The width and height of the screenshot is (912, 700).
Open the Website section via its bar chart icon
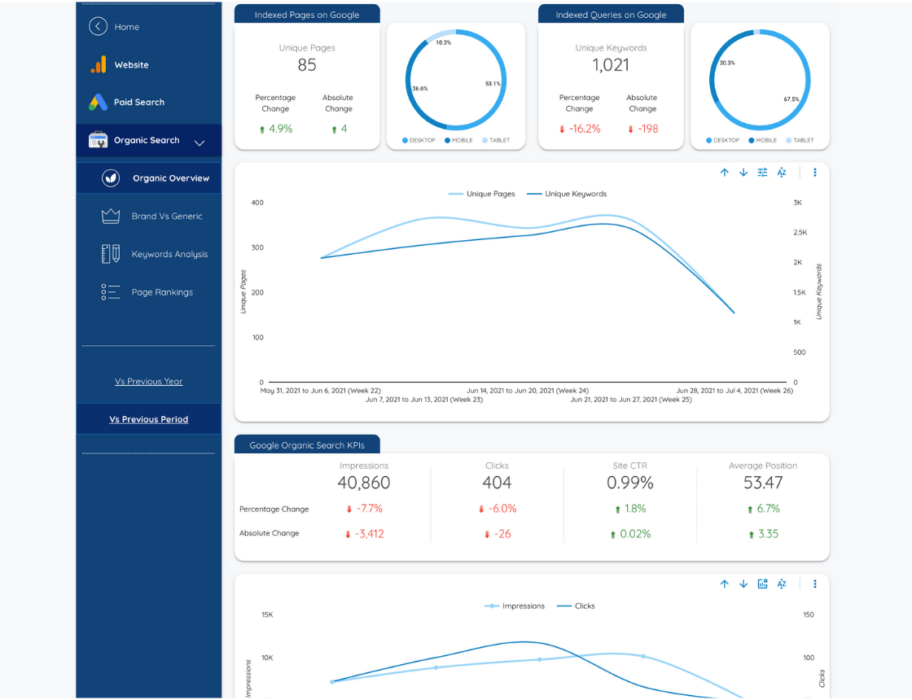[x=97, y=64]
